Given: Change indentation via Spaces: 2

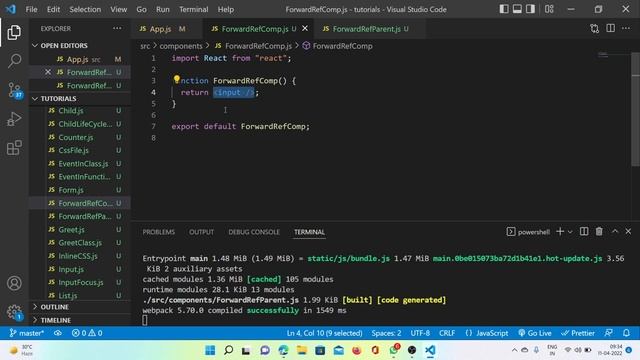Looking at the screenshot, I should pyautogui.click(x=386, y=333).
